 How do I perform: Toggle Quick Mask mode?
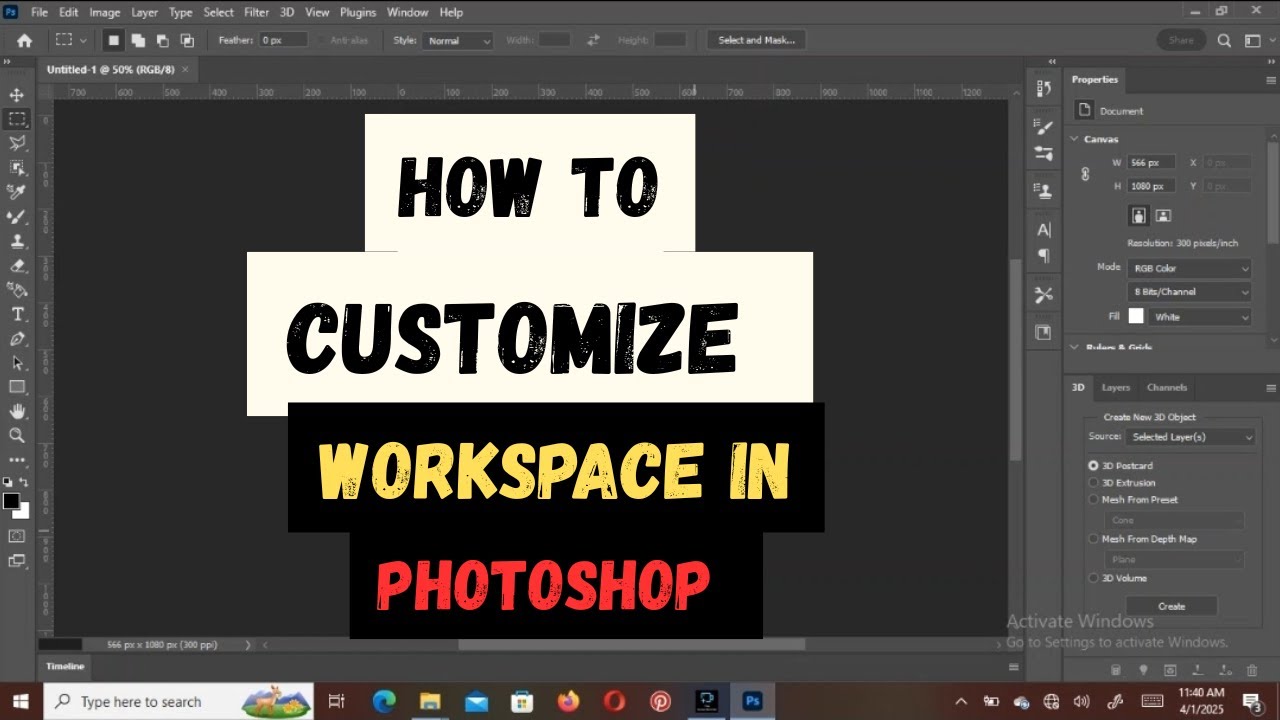click(17, 536)
